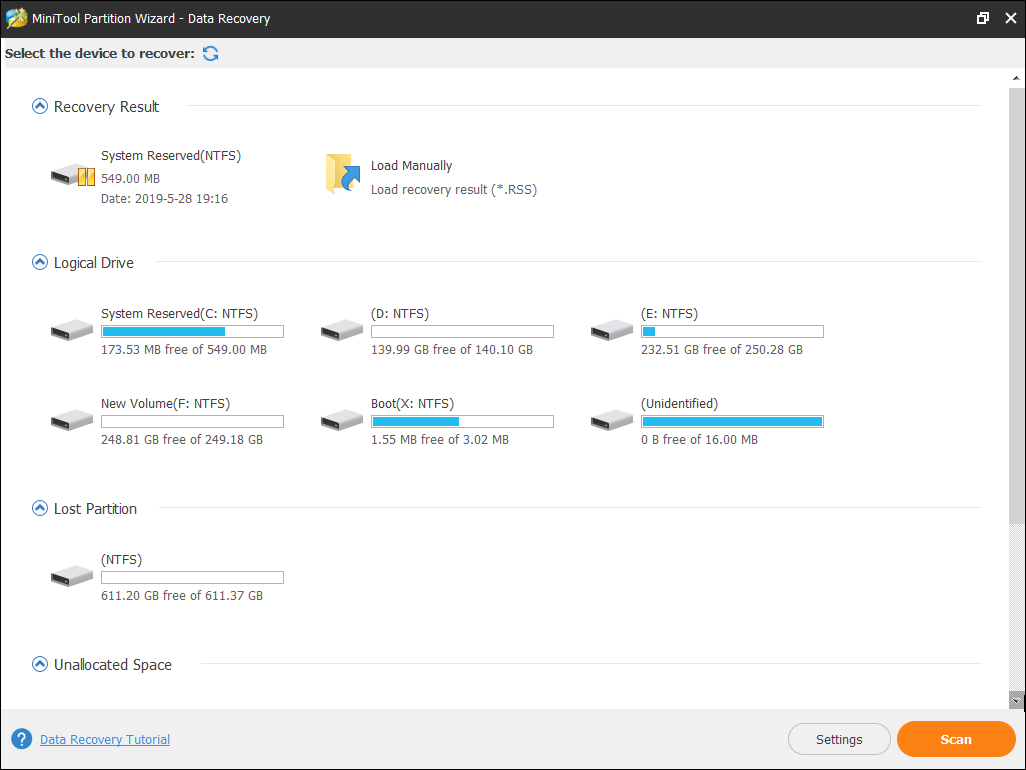
Task: Click the E: drive usage bar
Action: [732, 332]
